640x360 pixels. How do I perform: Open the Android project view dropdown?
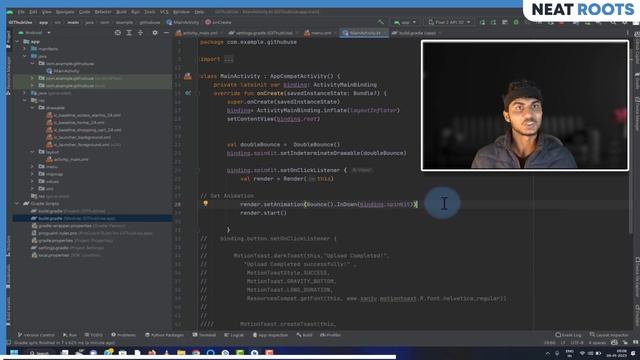pos(35,33)
